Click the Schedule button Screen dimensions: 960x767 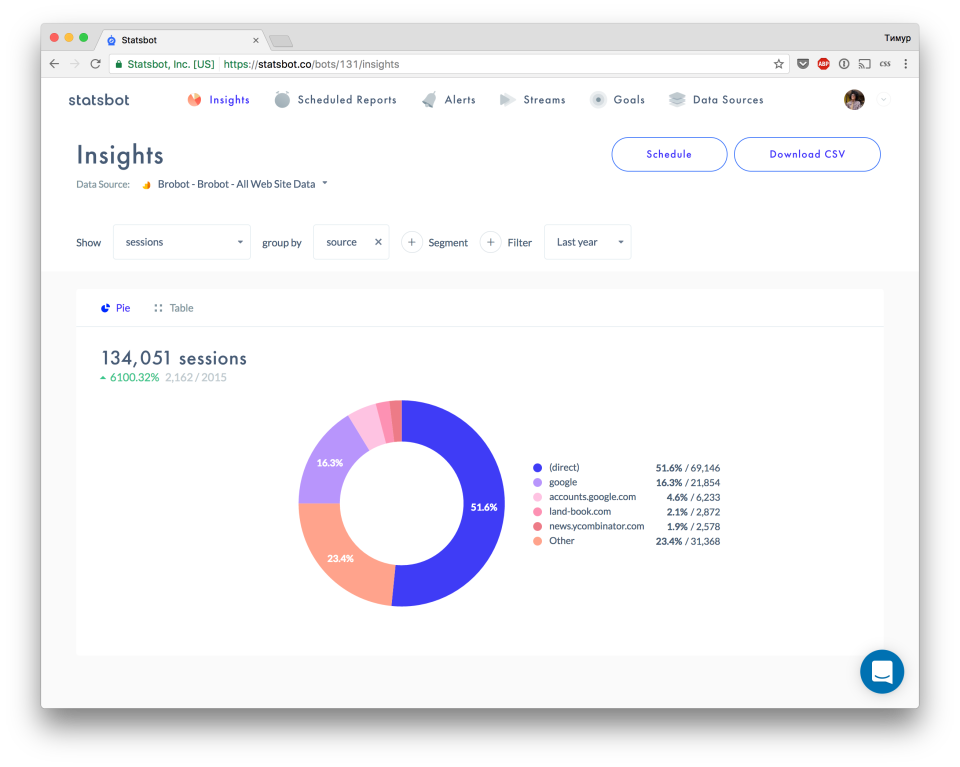point(668,154)
